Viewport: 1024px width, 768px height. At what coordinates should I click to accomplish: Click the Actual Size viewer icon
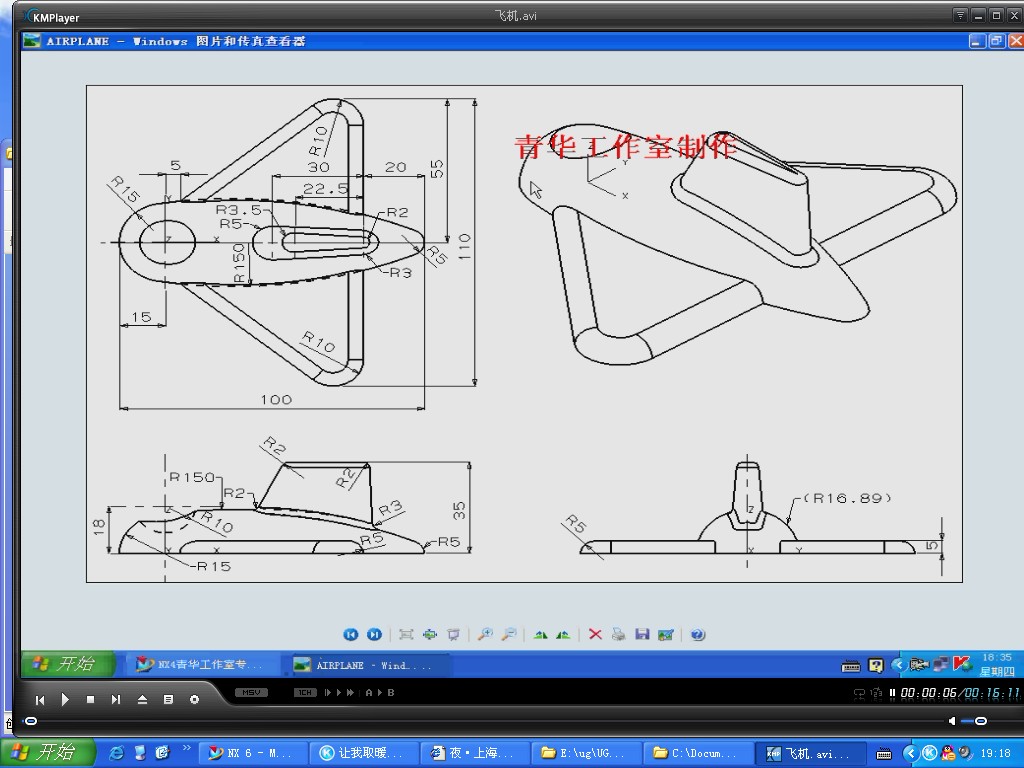pos(430,634)
